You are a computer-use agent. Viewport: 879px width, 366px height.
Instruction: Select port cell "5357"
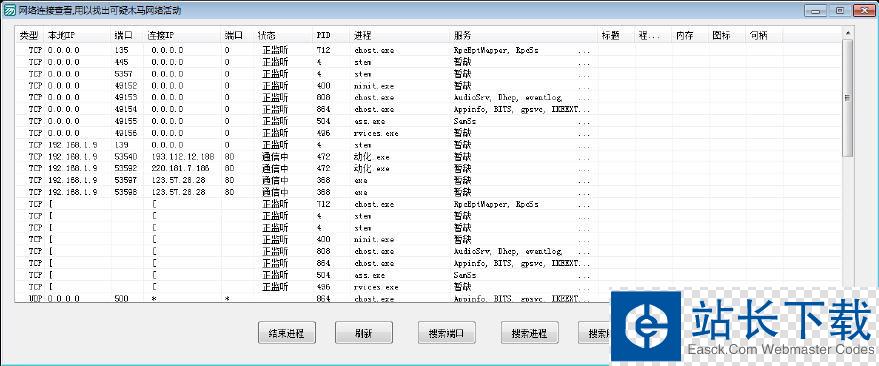point(123,73)
